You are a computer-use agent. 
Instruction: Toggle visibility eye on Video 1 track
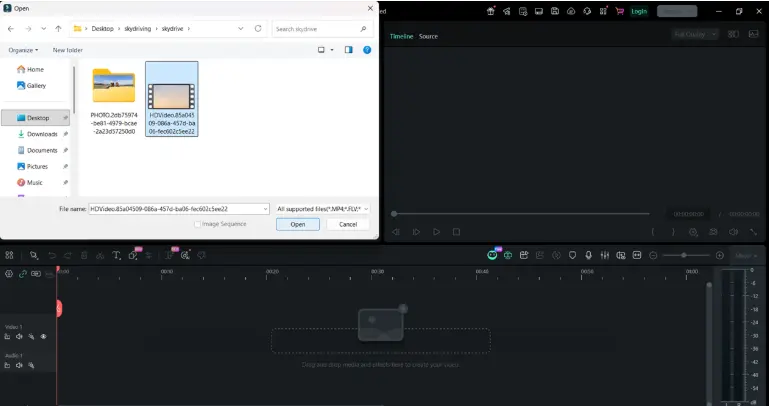43,337
